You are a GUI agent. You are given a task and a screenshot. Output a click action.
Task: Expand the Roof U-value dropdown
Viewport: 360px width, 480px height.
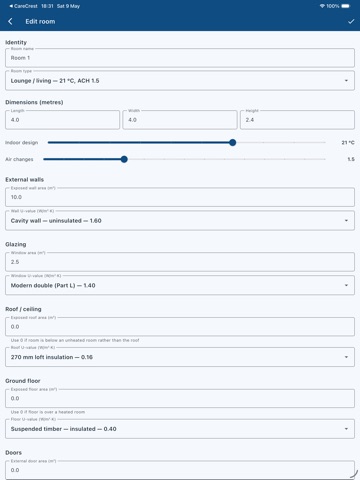(x=180, y=357)
